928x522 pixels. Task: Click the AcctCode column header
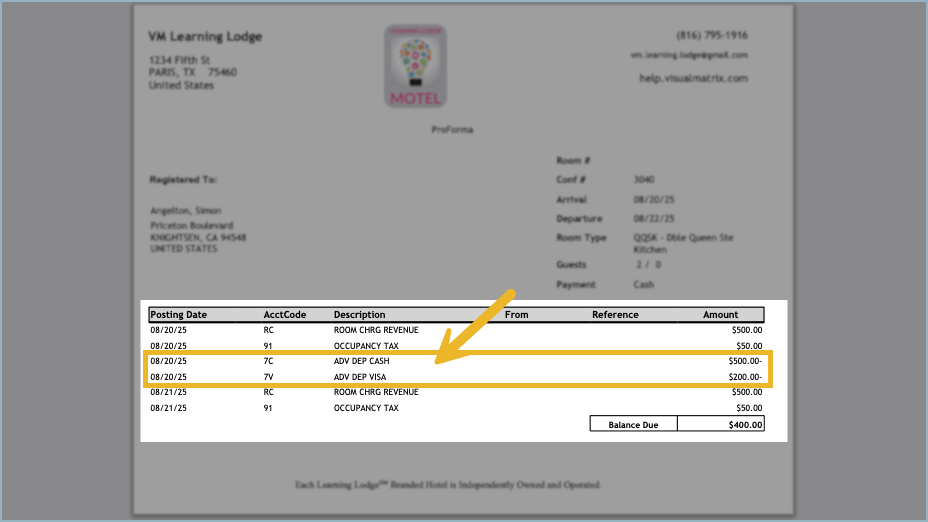click(x=285, y=315)
